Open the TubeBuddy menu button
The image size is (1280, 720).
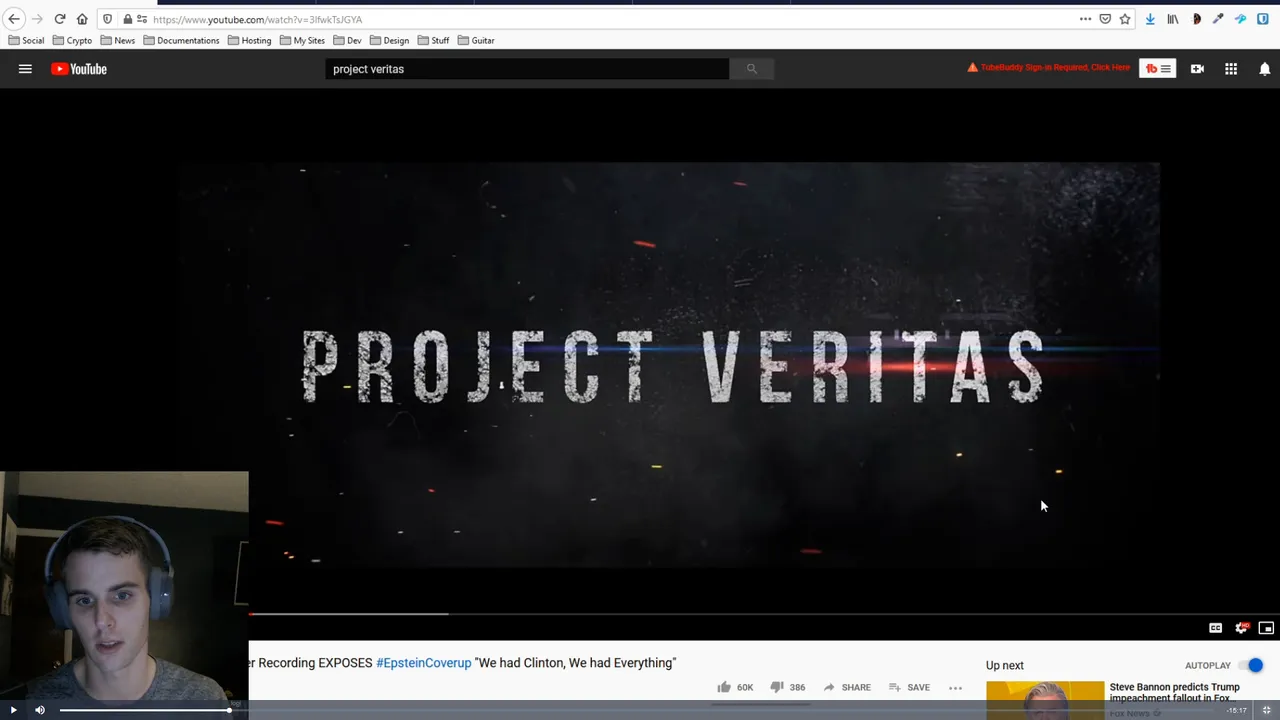pyautogui.click(x=1157, y=69)
